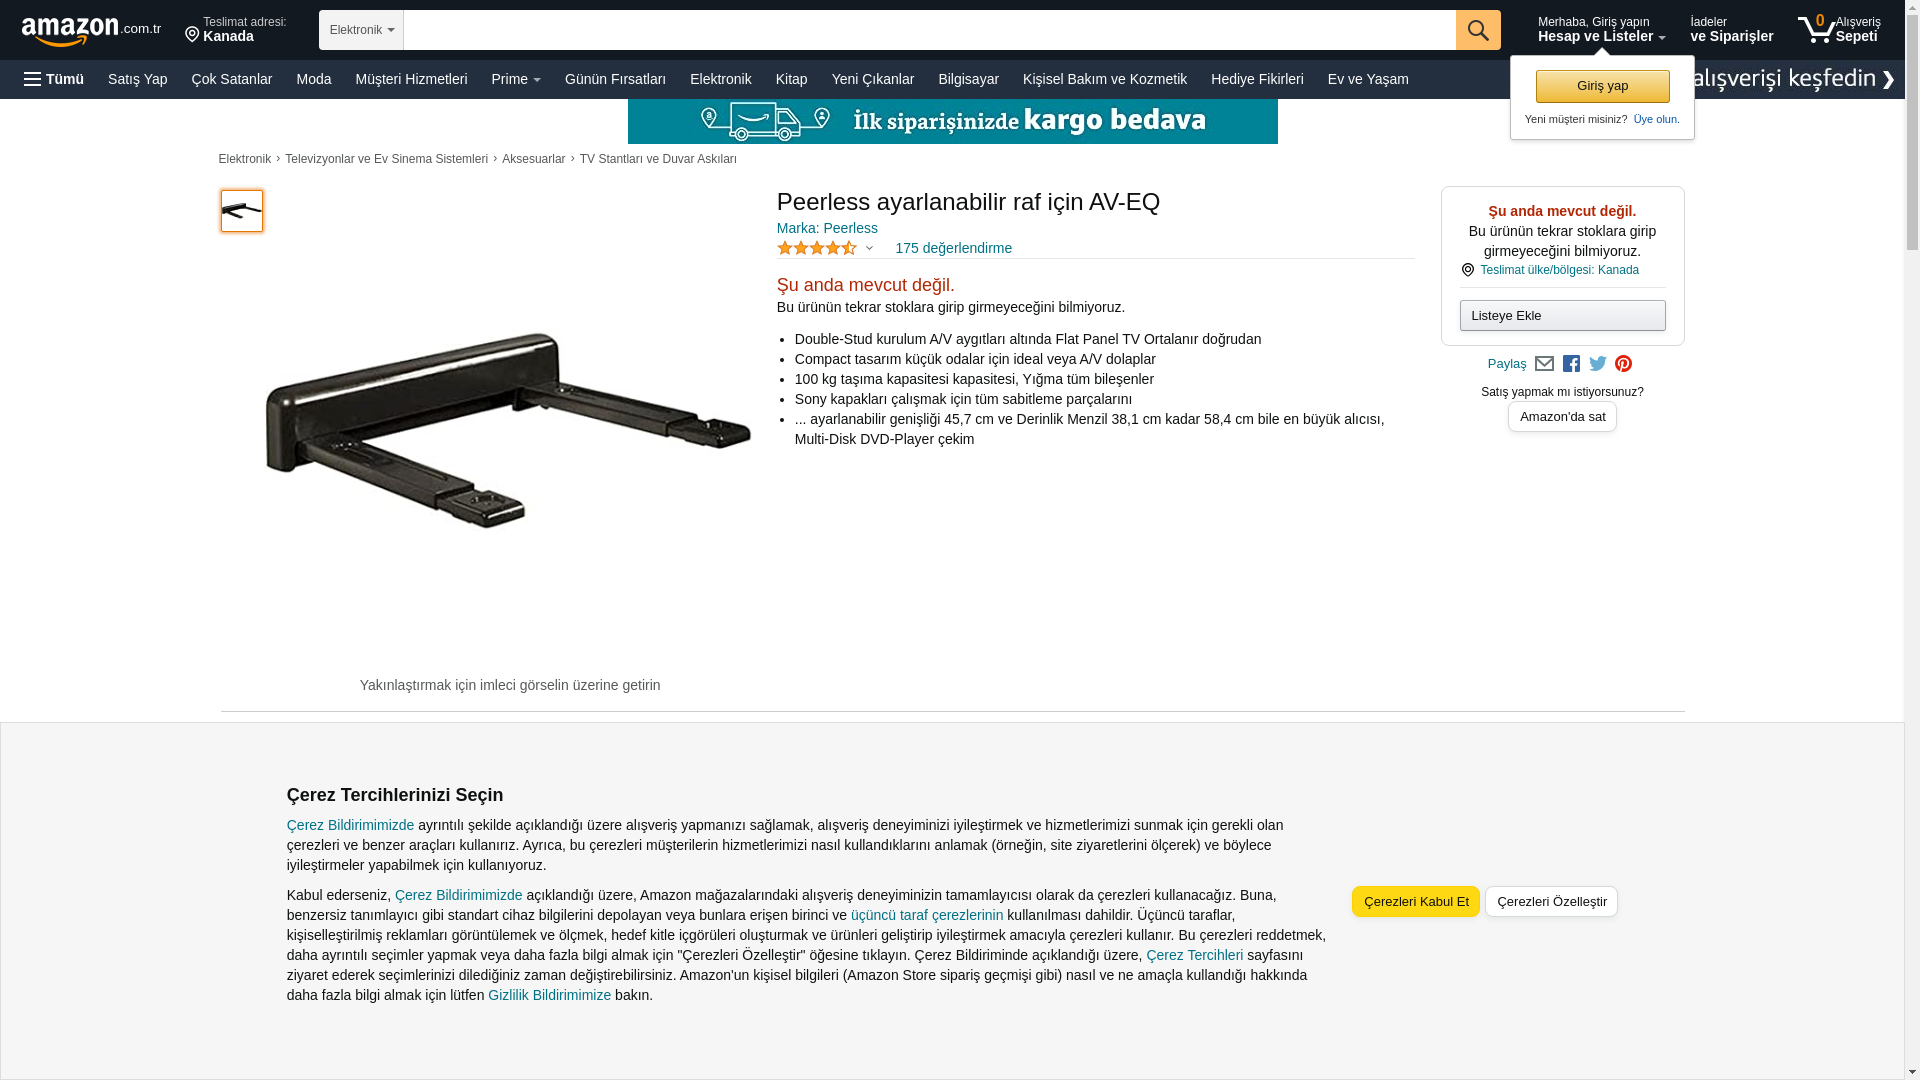The height and width of the screenshot is (1080, 1920).
Task: Open the Tümü hamburger menu
Action: (54, 79)
